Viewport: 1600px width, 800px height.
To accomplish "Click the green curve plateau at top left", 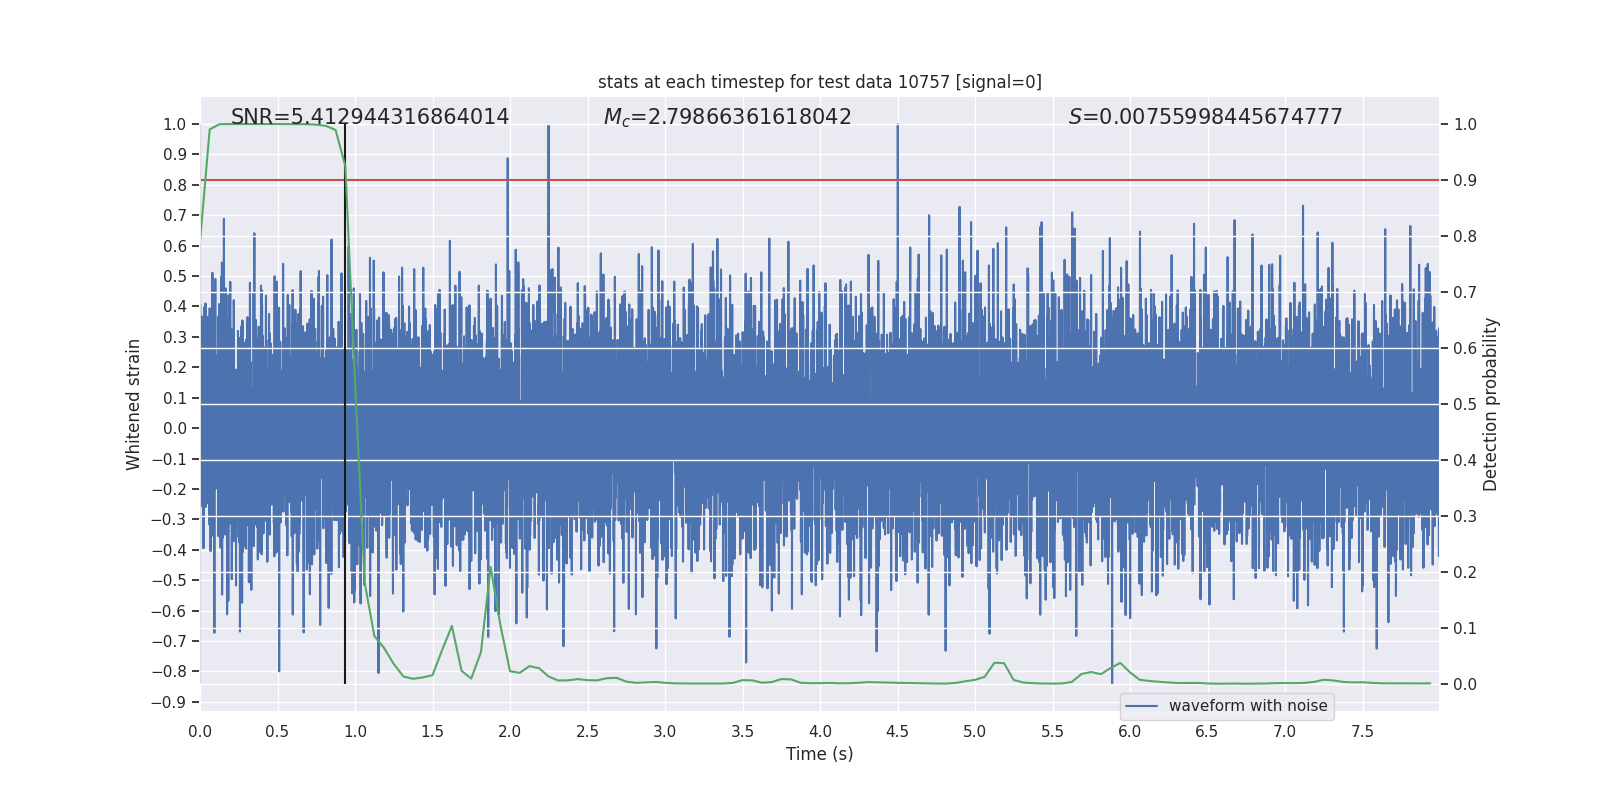I will tap(270, 124).
